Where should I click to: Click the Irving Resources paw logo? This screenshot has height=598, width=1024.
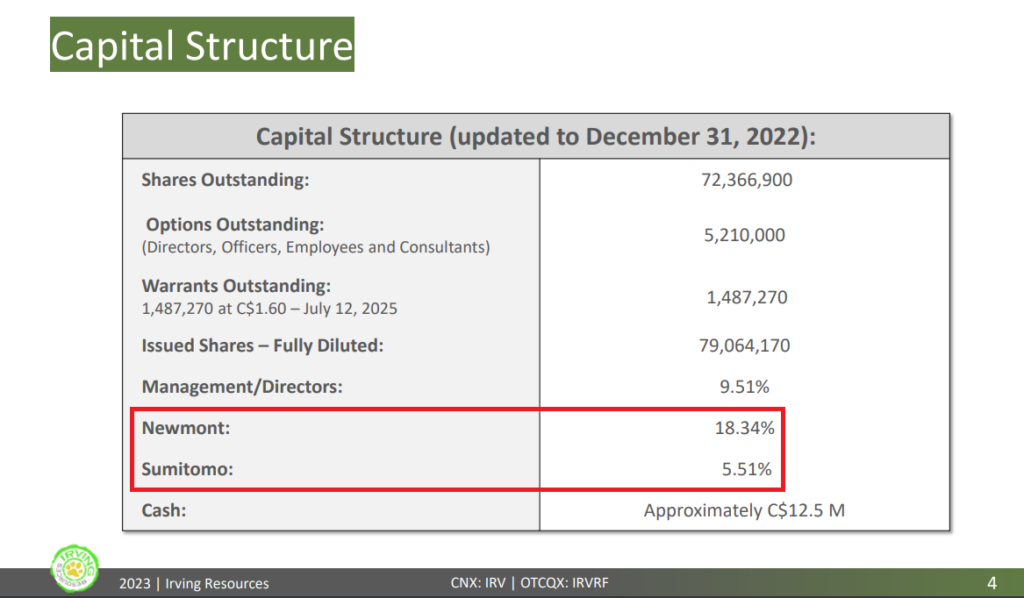tap(75, 569)
